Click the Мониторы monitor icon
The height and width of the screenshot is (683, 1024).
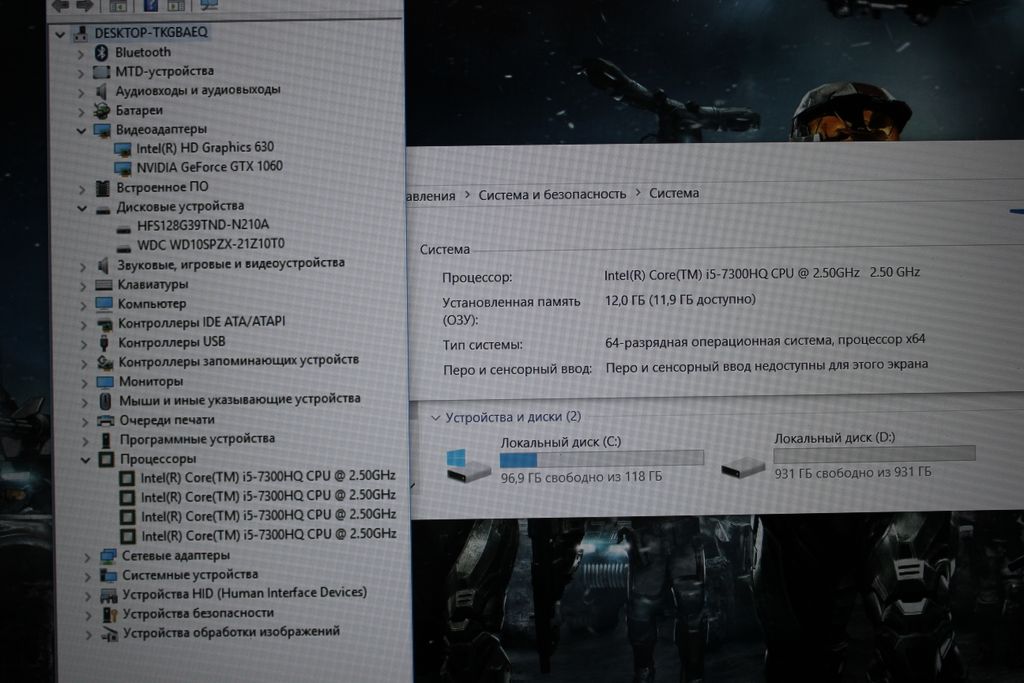[x=105, y=382]
